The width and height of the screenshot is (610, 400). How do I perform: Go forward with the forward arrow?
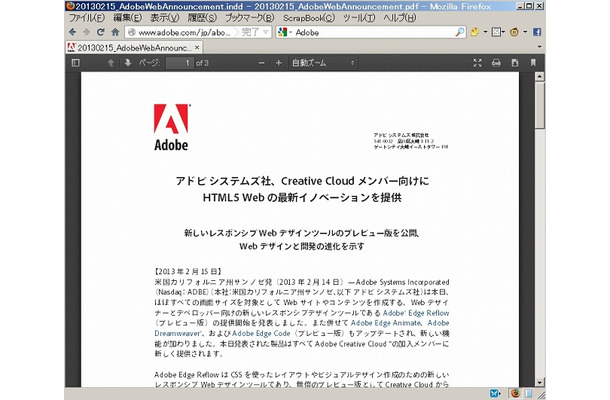(86, 32)
